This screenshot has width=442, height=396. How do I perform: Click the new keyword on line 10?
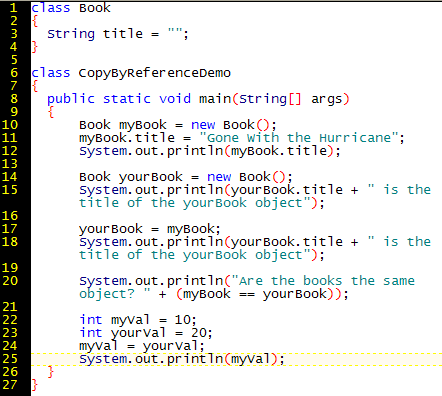(x=203, y=125)
